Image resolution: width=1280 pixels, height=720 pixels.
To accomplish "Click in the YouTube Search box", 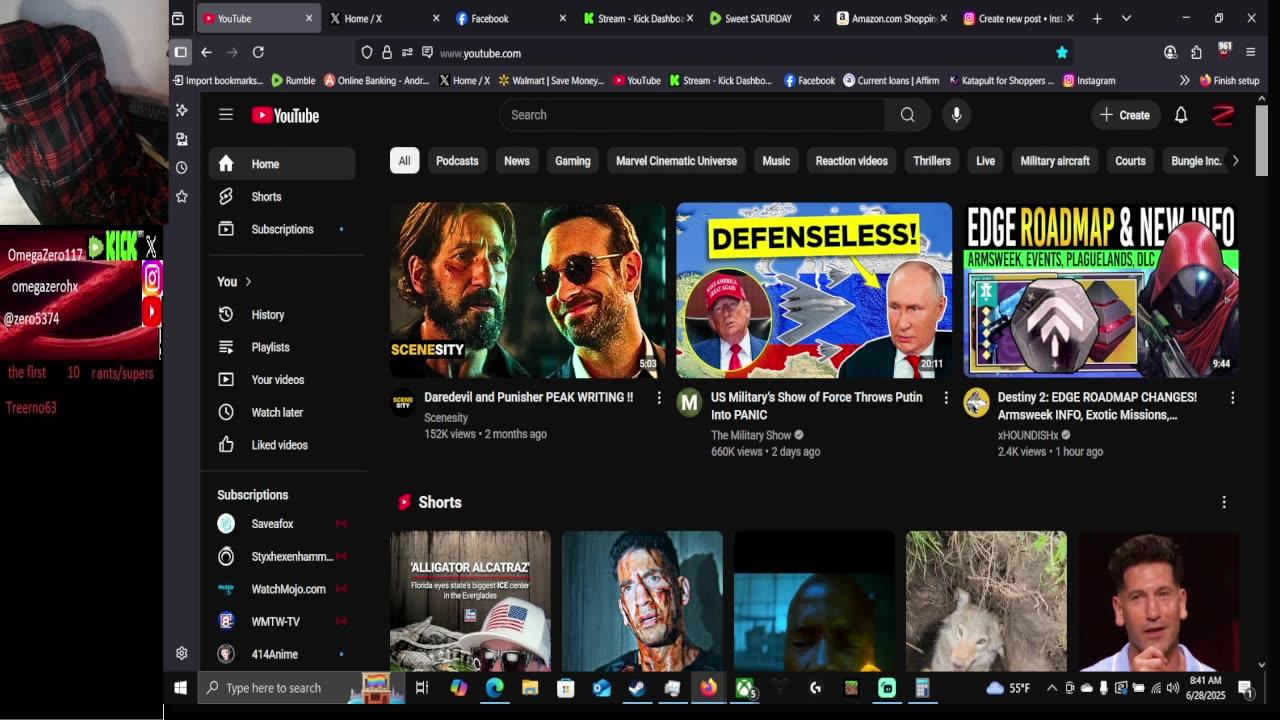I will pyautogui.click(x=692, y=115).
